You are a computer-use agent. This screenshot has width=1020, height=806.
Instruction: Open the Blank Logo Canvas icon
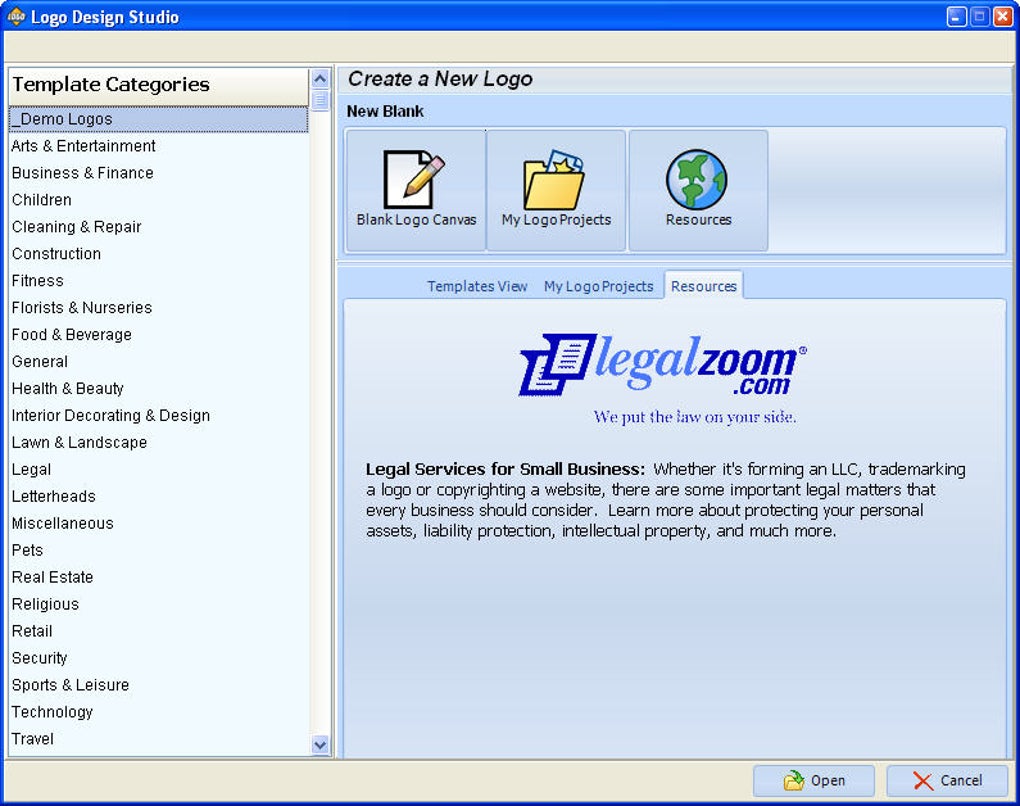416,190
